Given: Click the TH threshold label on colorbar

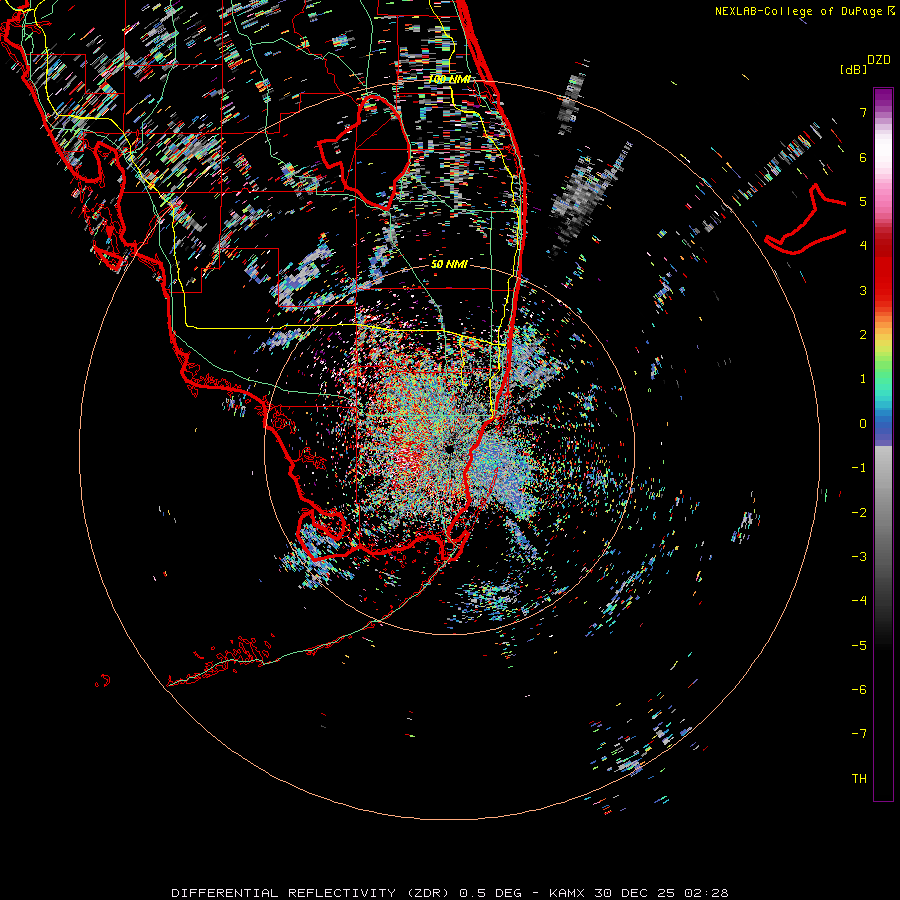Looking at the screenshot, I should coord(859,778).
